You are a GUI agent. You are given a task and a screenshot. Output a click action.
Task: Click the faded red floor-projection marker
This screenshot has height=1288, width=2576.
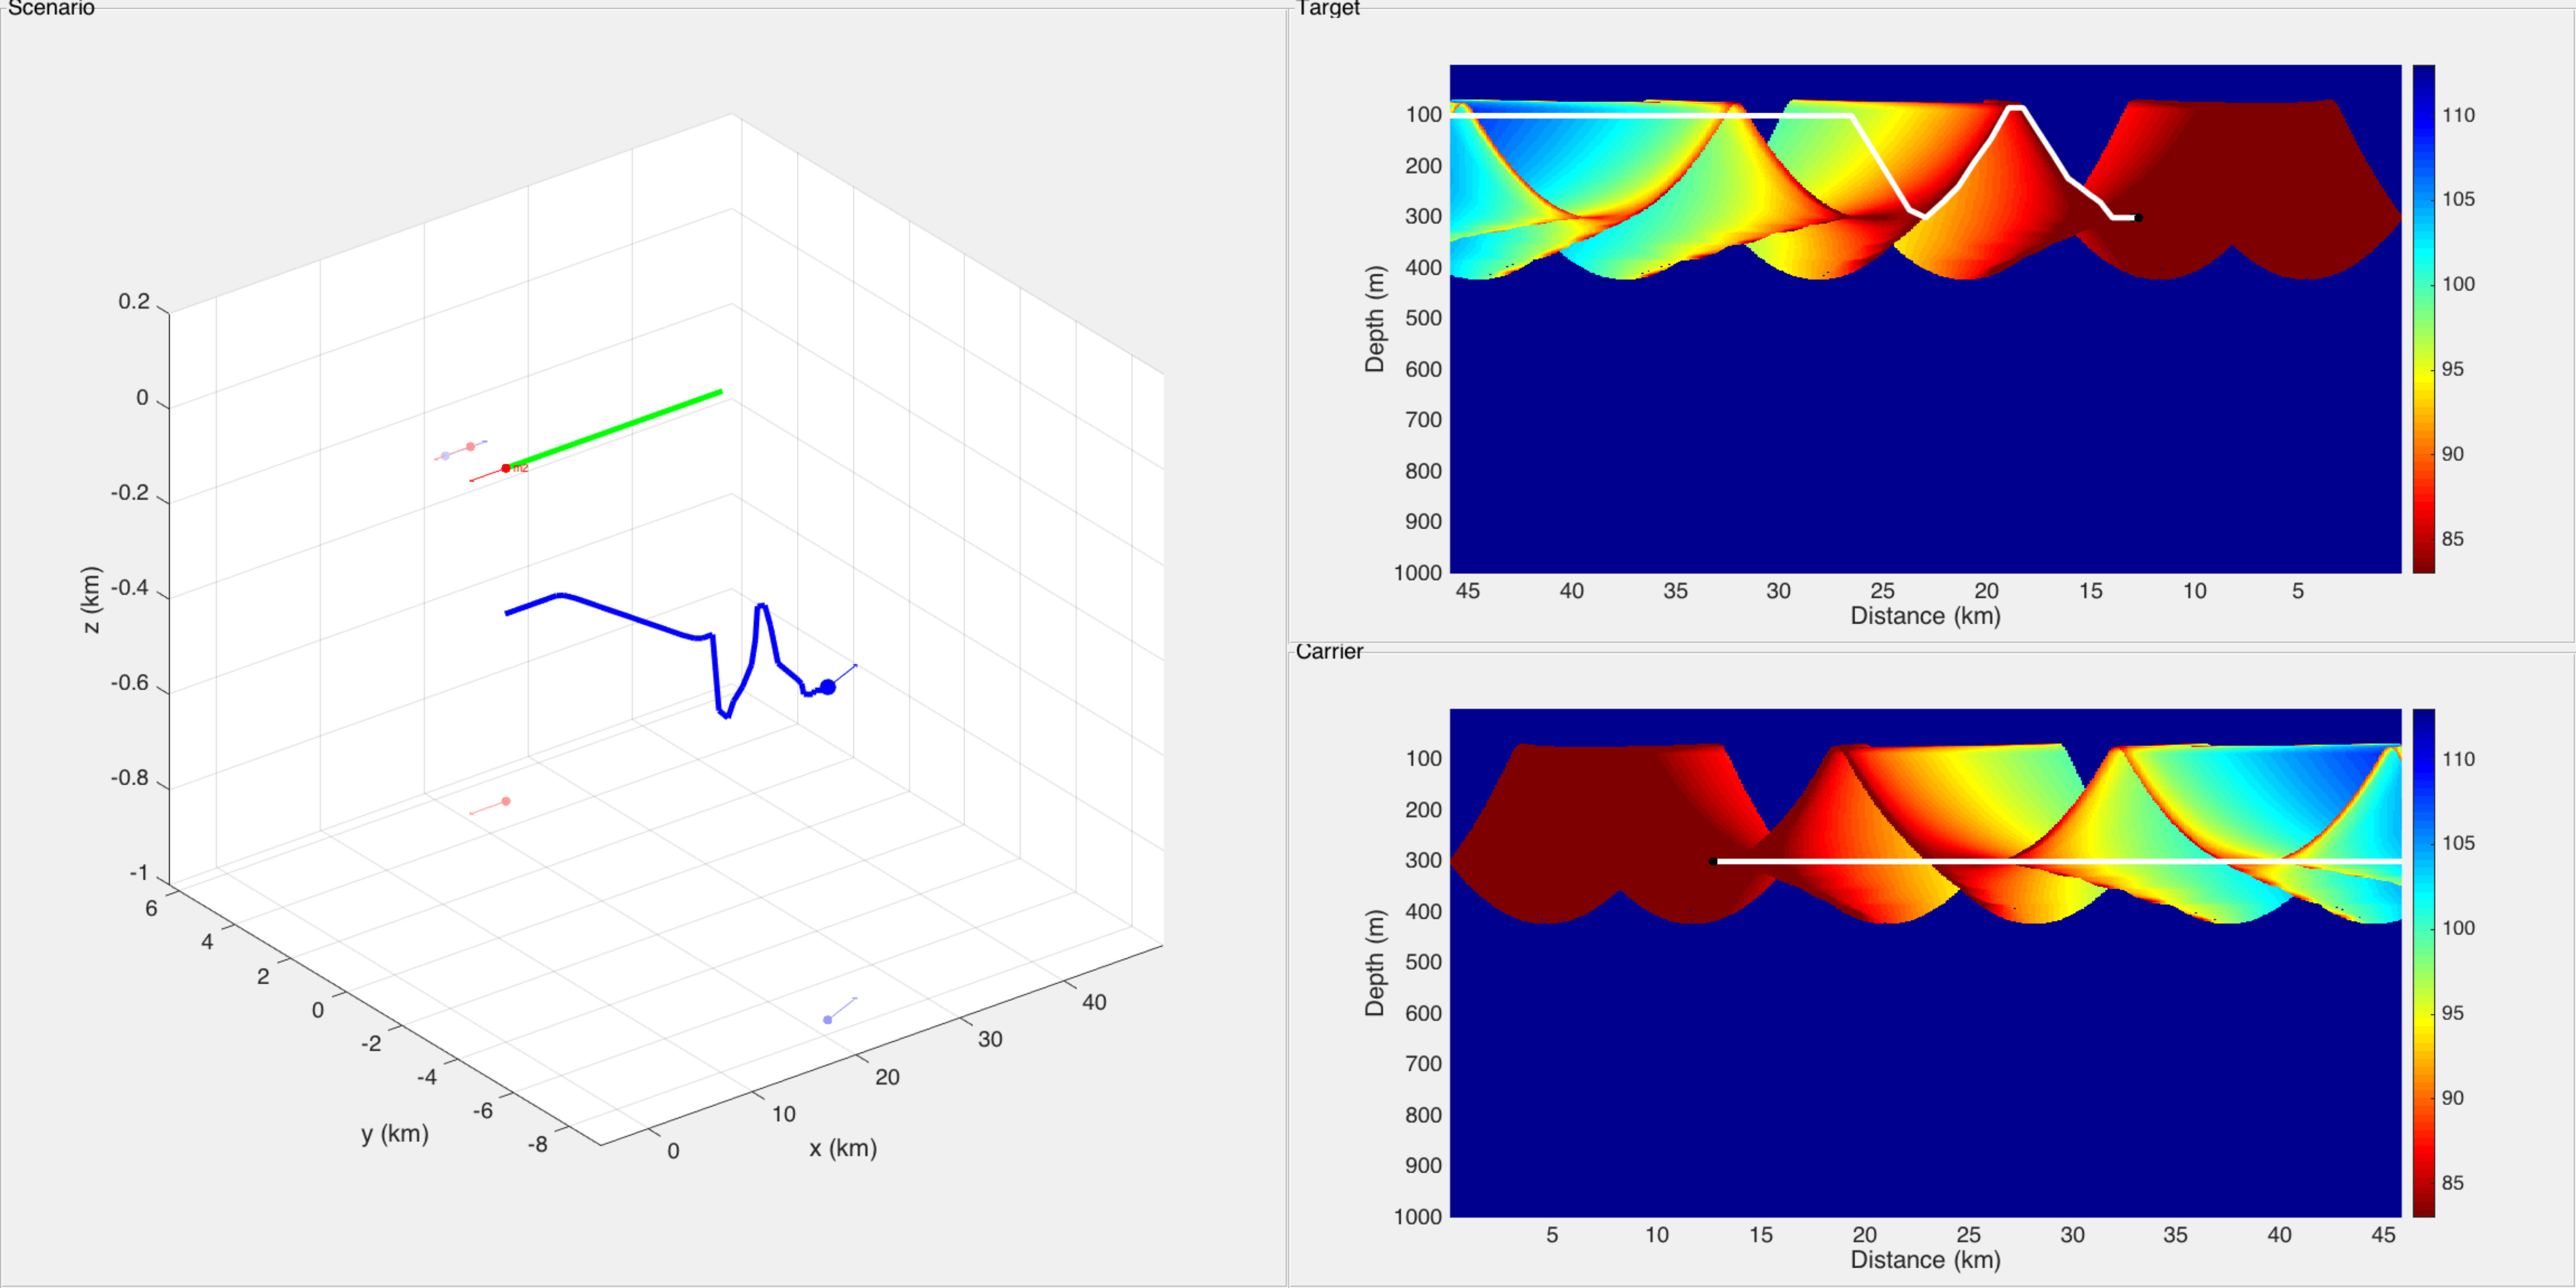(506, 801)
